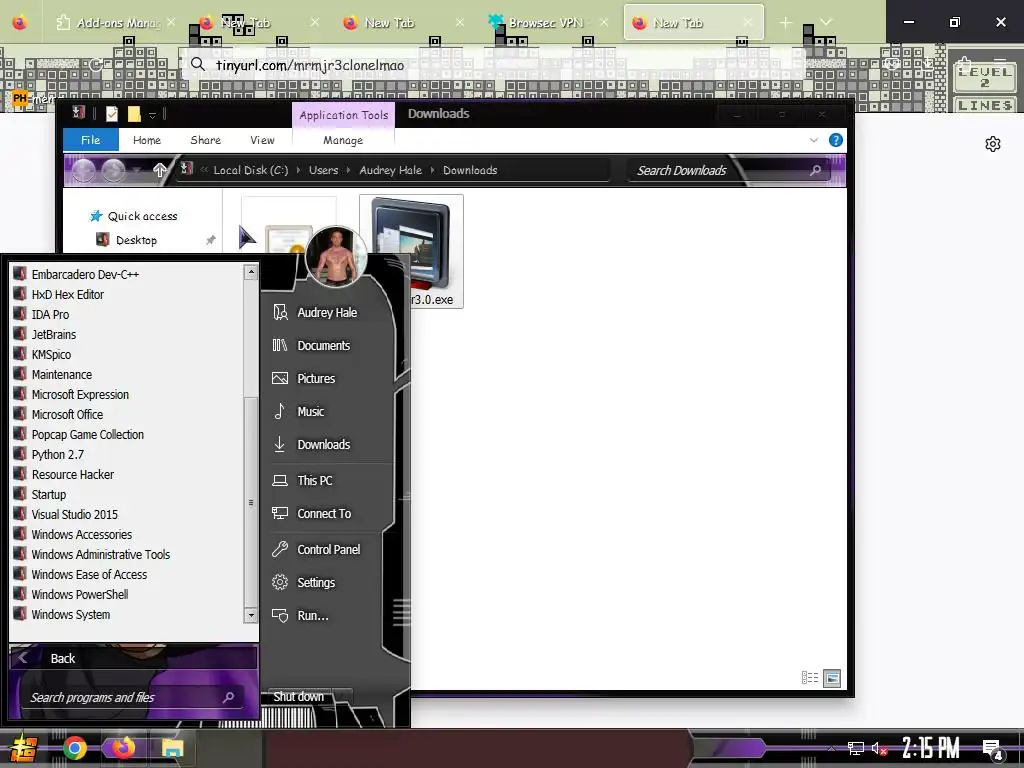Click the Pictures icon in start menu
The height and width of the screenshot is (768, 1024).
pos(280,379)
